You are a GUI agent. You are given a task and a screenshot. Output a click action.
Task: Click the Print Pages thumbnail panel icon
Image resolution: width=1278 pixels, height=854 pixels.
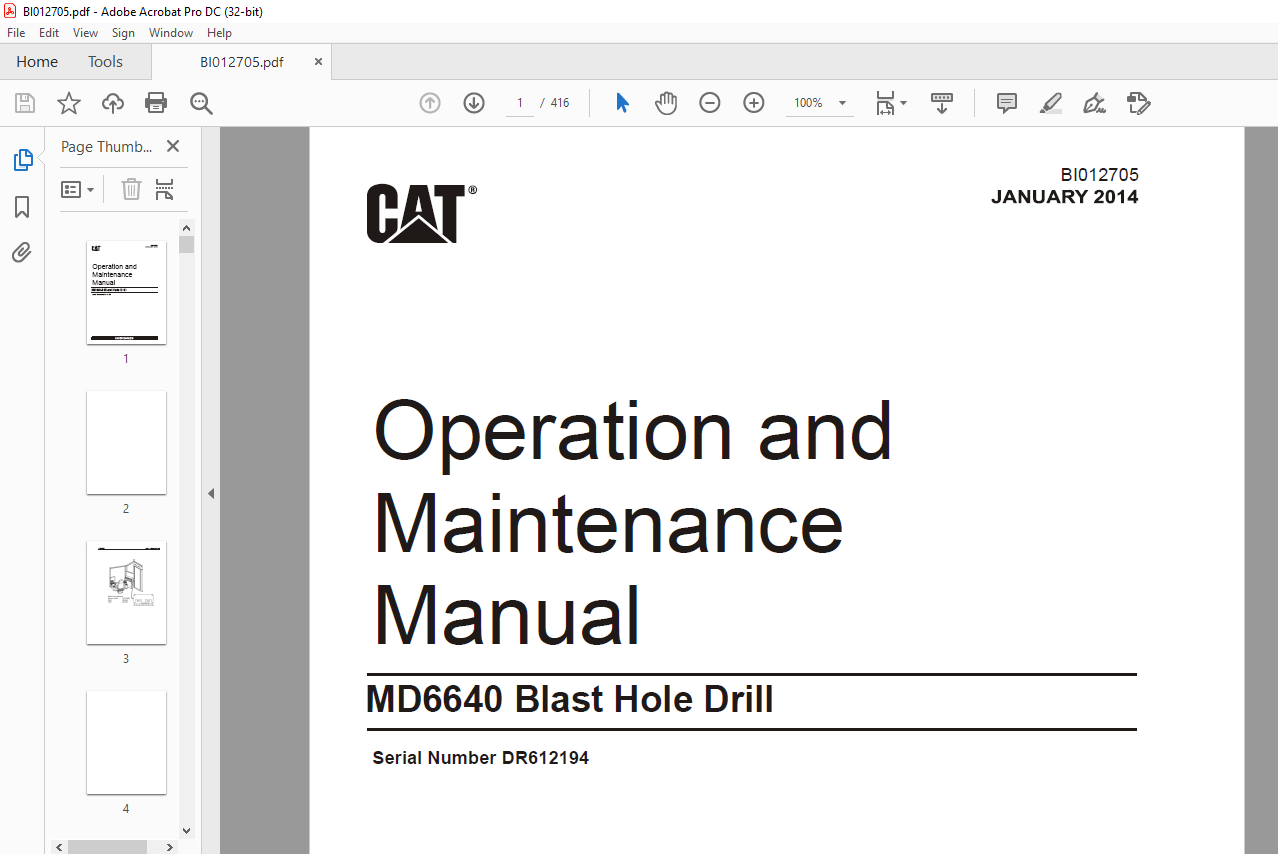(x=165, y=189)
